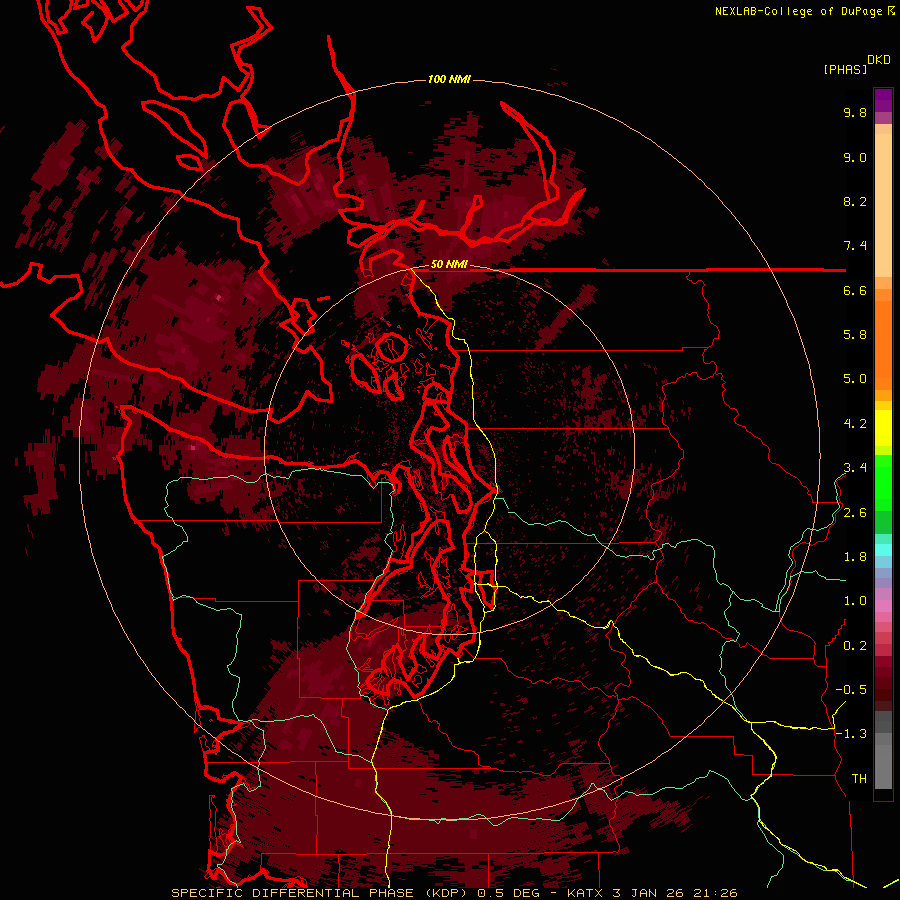
Task: Click the 5.8 value on the scale
Action: pyautogui.click(x=855, y=335)
